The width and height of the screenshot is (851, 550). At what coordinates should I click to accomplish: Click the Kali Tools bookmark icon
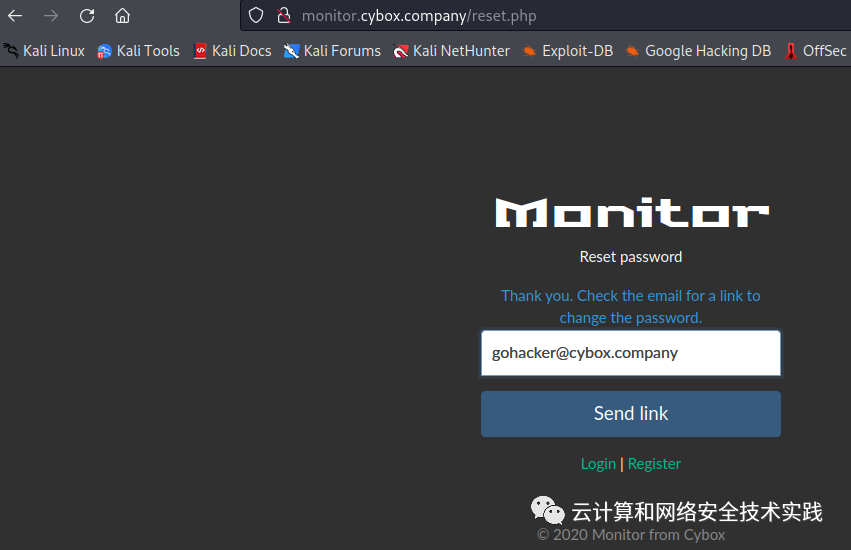tap(104, 51)
